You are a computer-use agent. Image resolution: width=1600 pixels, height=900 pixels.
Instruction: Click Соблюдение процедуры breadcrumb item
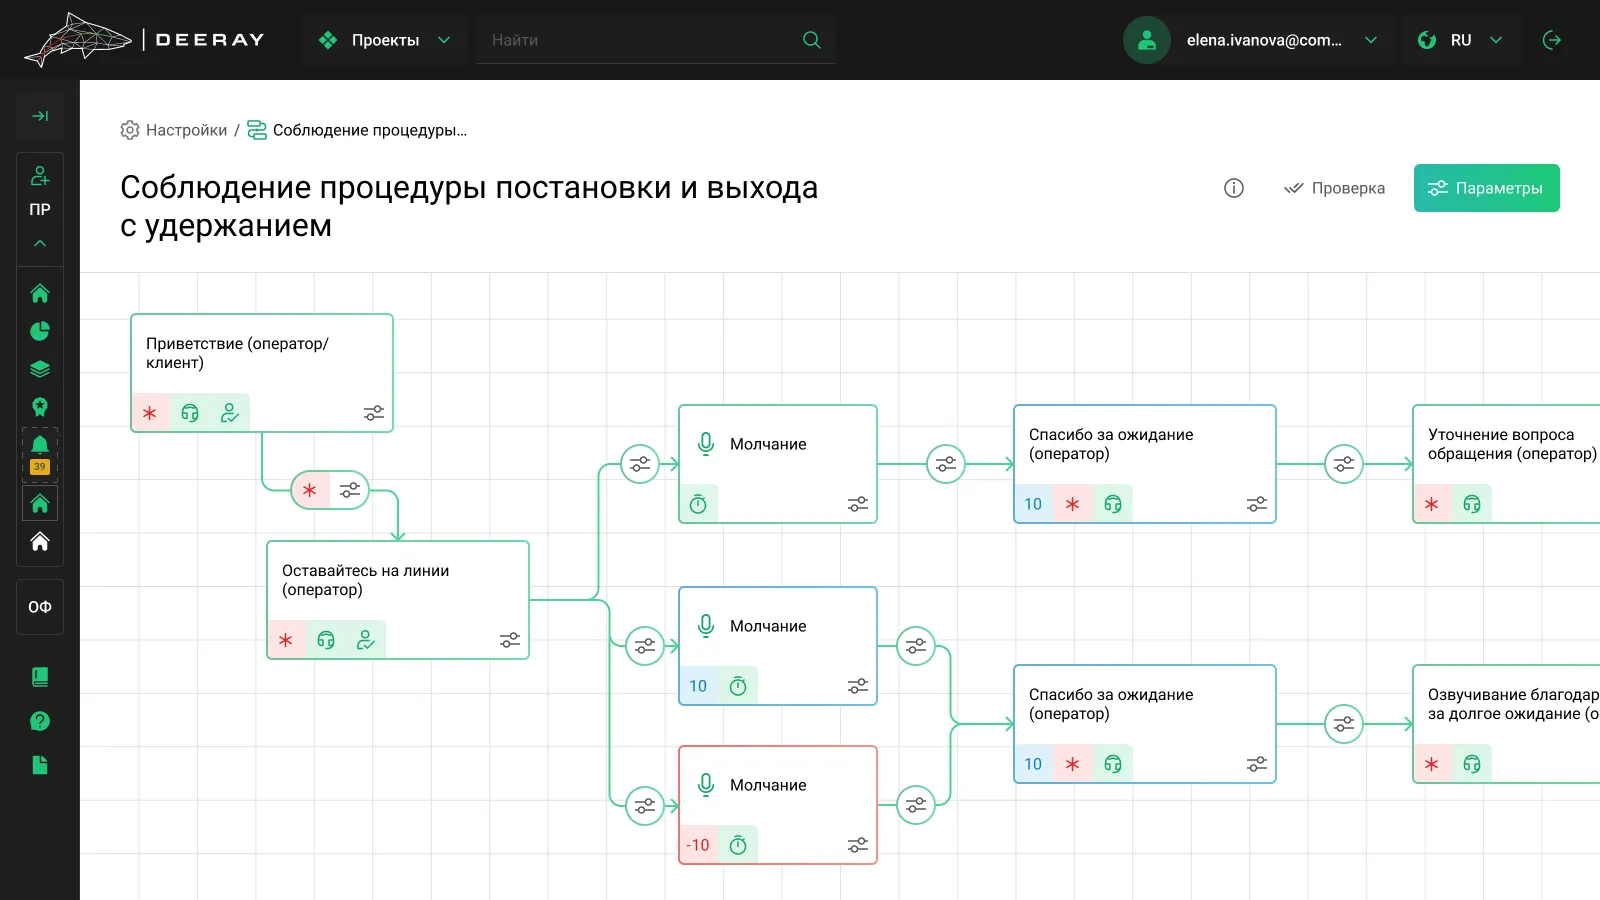tap(357, 130)
